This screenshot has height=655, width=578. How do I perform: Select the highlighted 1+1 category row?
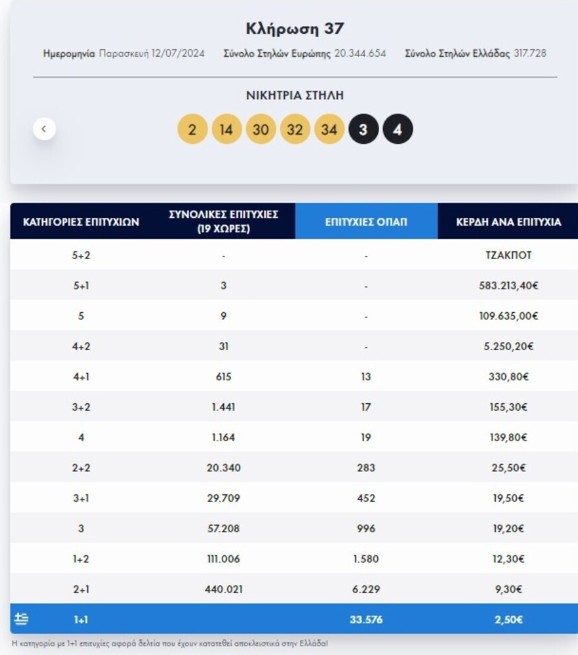pos(294,619)
